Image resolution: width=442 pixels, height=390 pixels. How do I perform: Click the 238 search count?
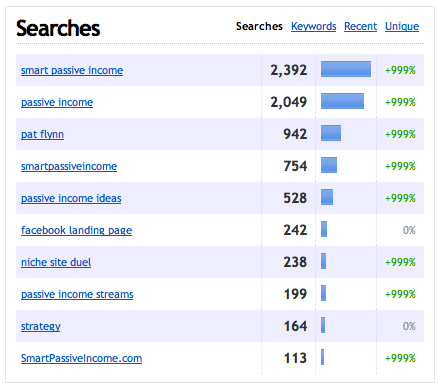(x=295, y=262)
